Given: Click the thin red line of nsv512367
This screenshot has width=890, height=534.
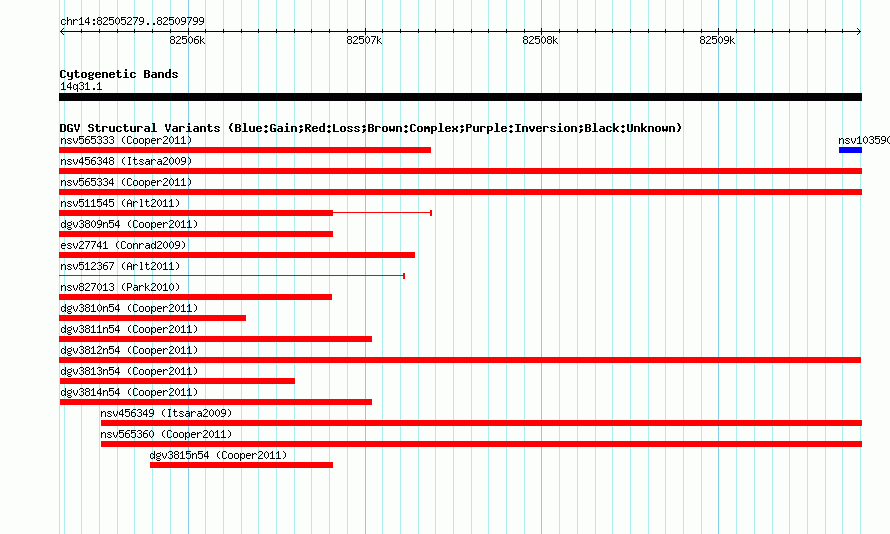Looking at the screenshot, I should [232, 276].
